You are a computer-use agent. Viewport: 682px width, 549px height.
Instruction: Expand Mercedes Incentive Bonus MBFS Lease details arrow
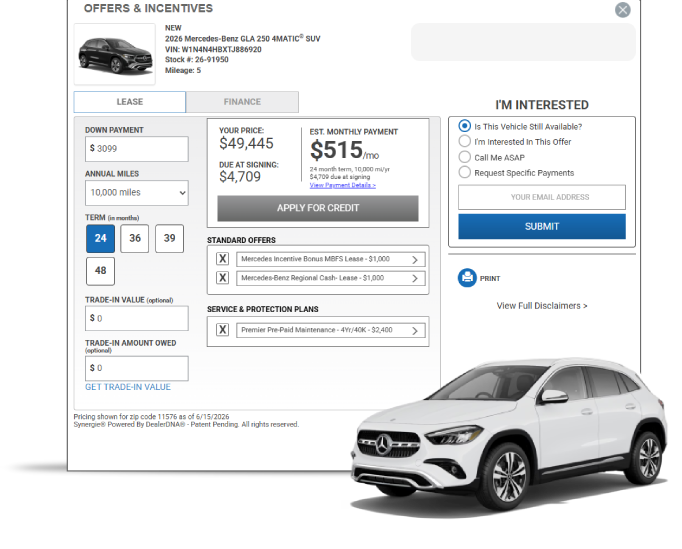click(415, 259)
